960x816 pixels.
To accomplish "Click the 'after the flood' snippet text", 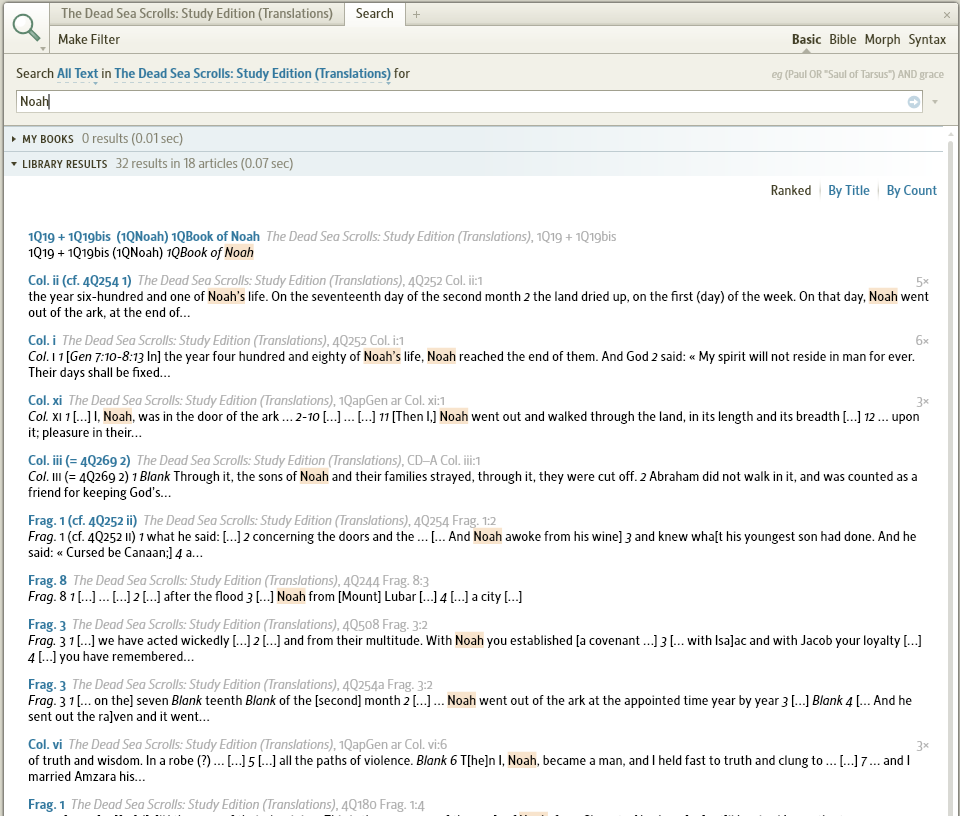I will click(203, 596).
